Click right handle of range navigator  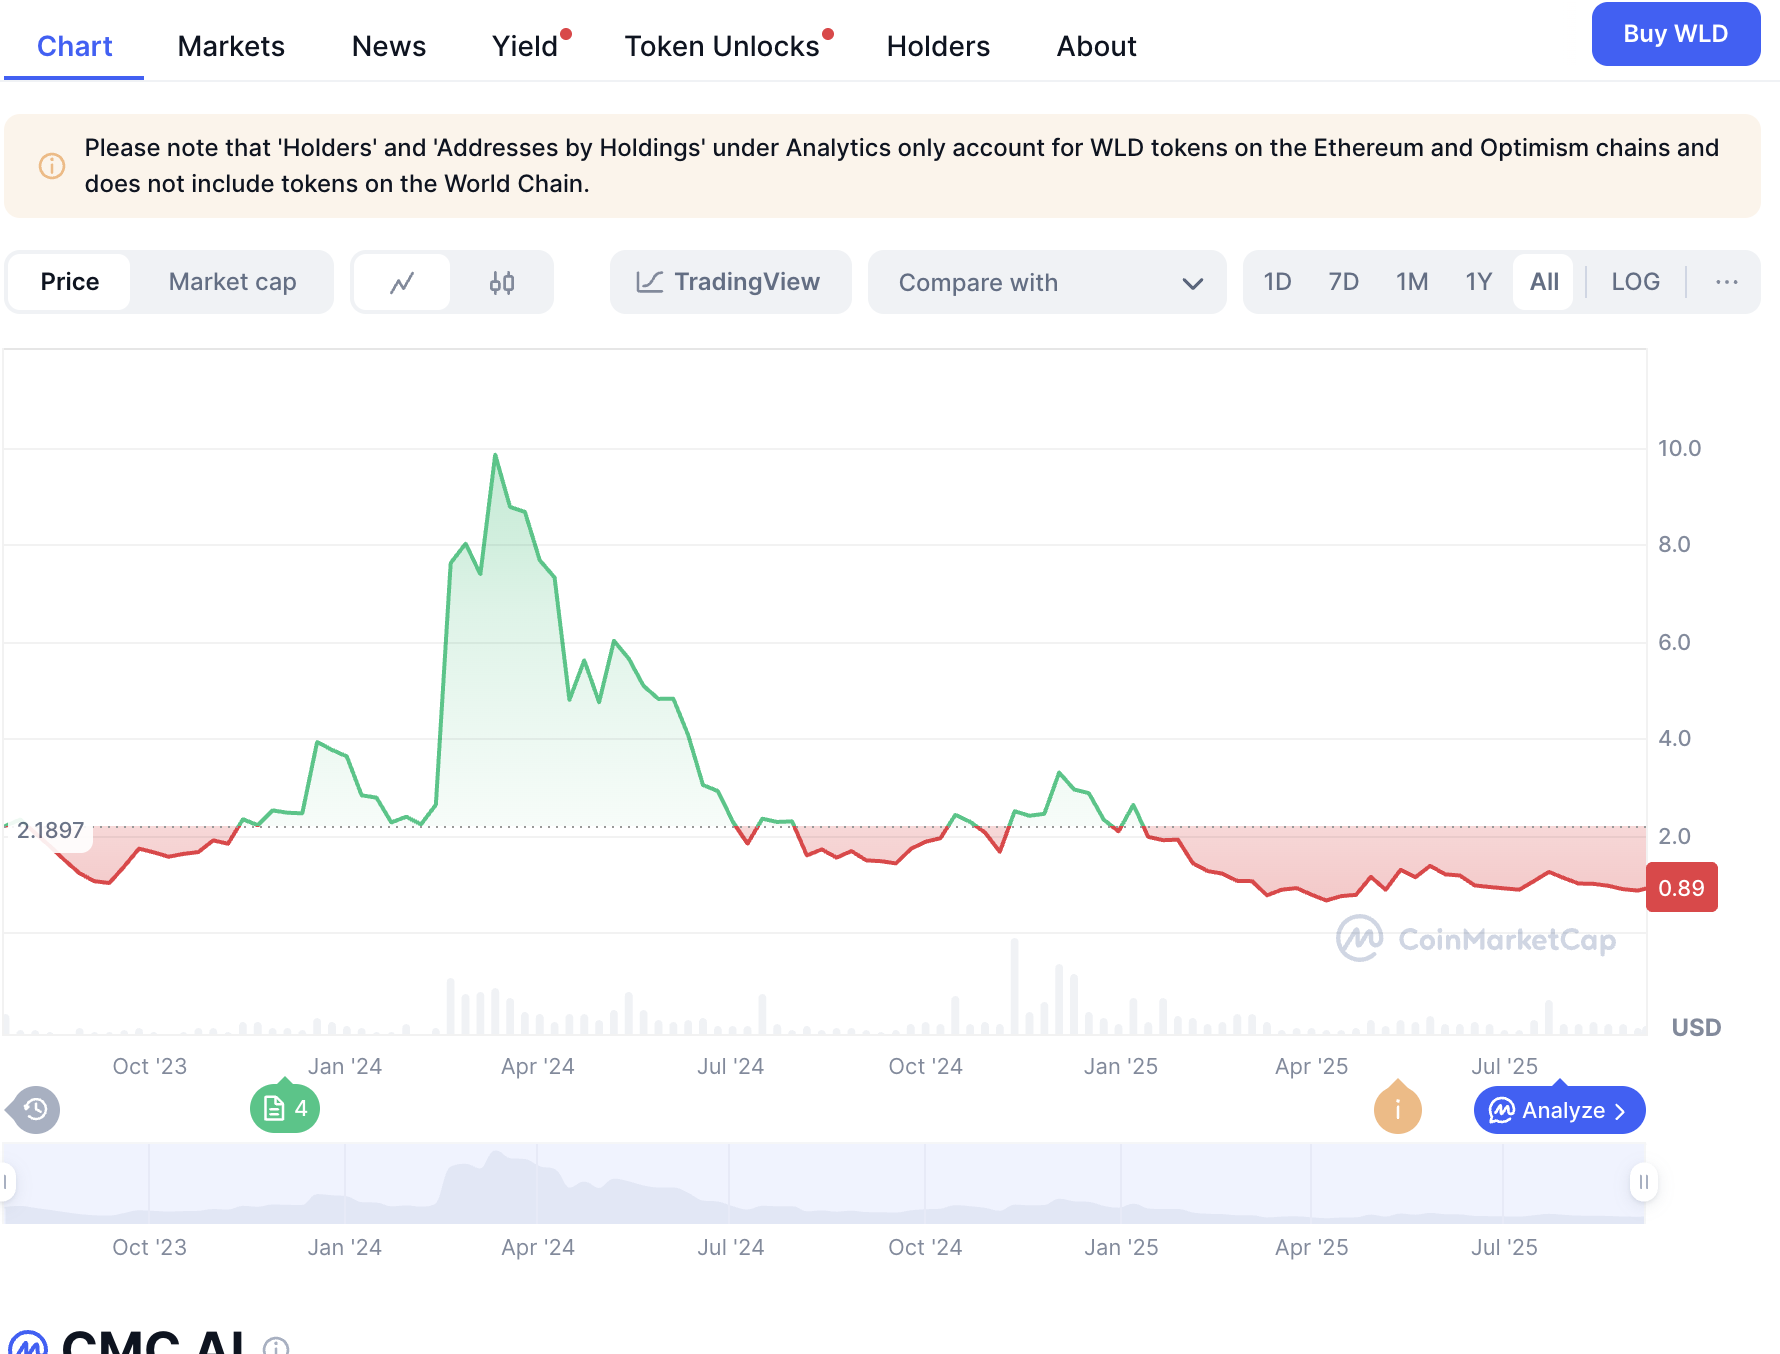coord(1643,1183)
